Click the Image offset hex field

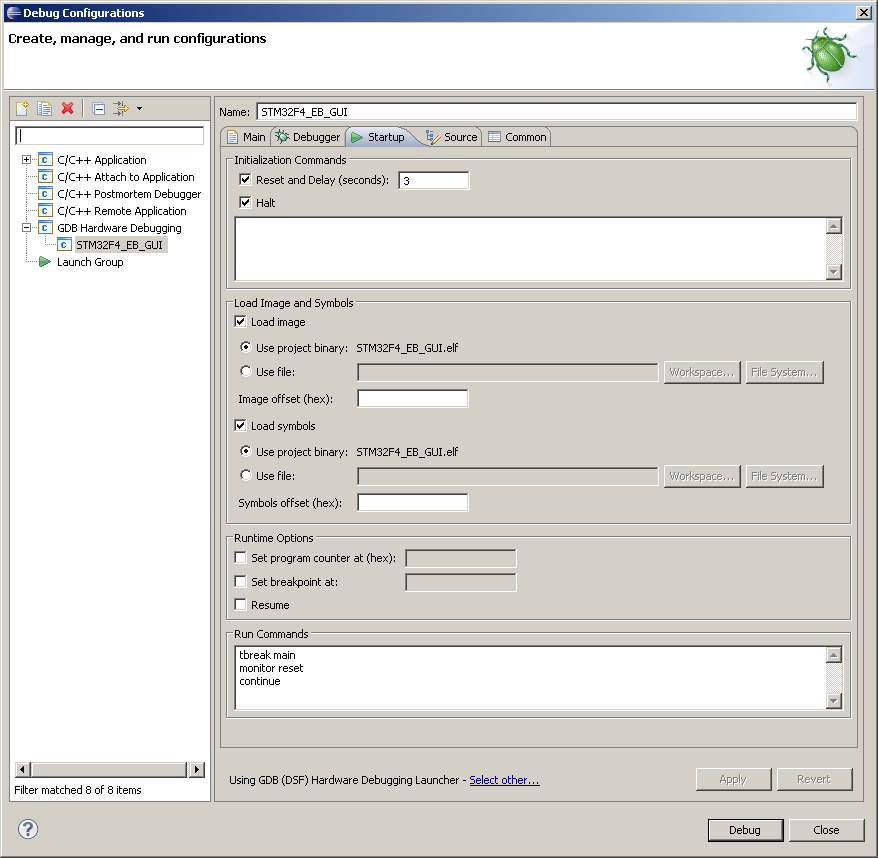tap(413, 399)
